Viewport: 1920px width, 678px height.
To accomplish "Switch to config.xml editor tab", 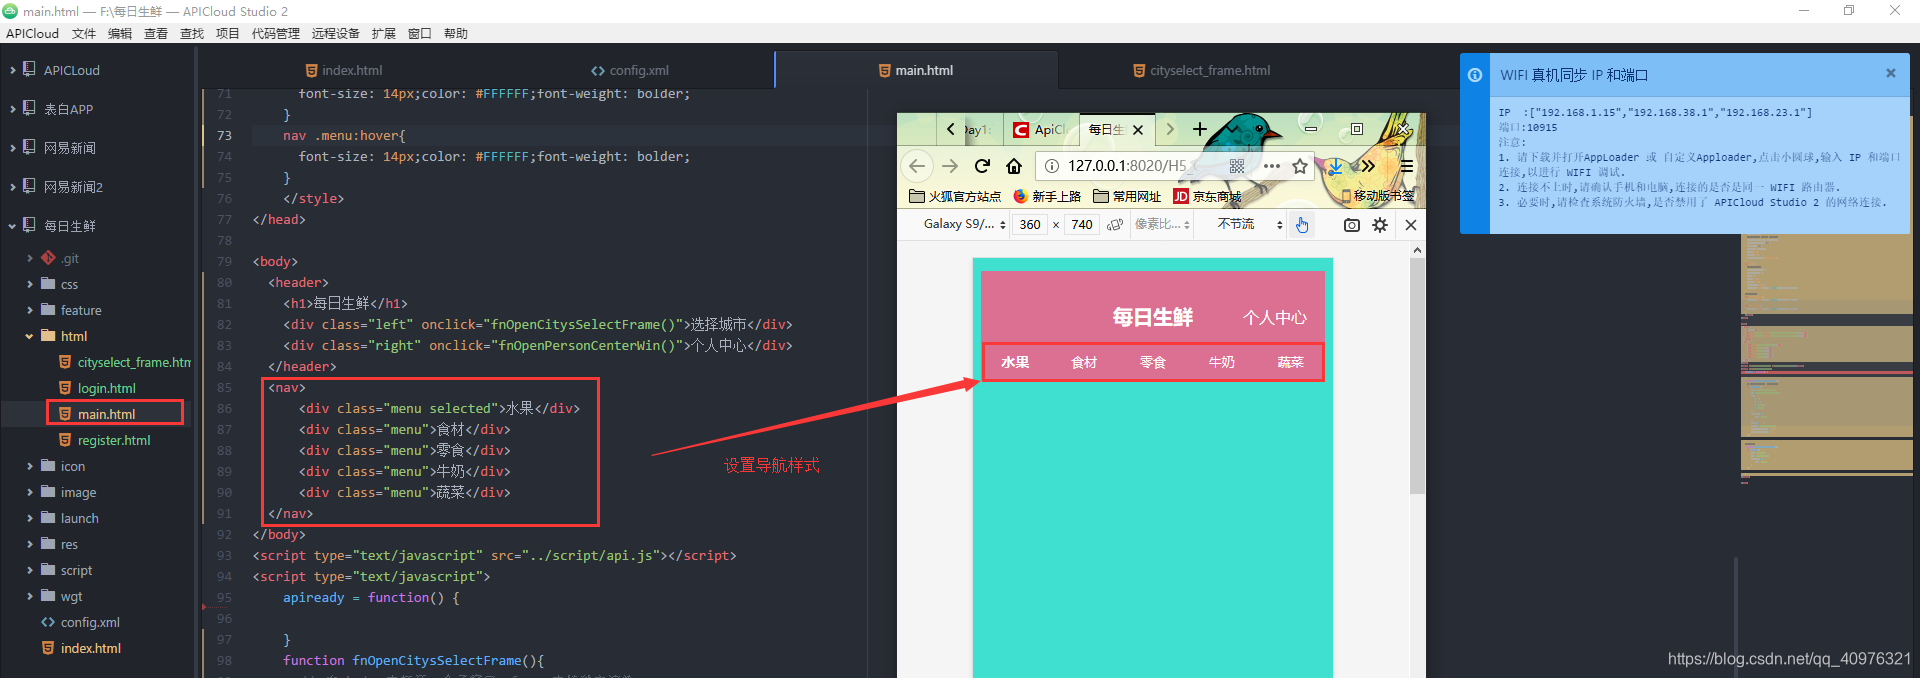I will coord(630,70).
